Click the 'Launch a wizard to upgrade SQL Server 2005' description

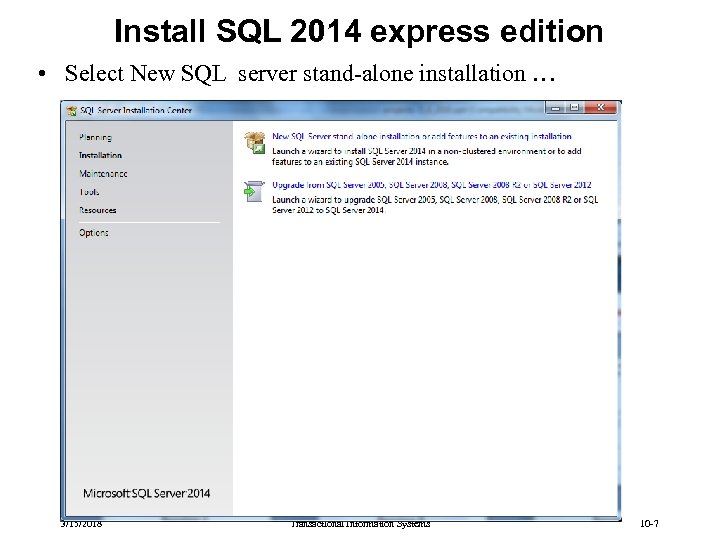435,205
